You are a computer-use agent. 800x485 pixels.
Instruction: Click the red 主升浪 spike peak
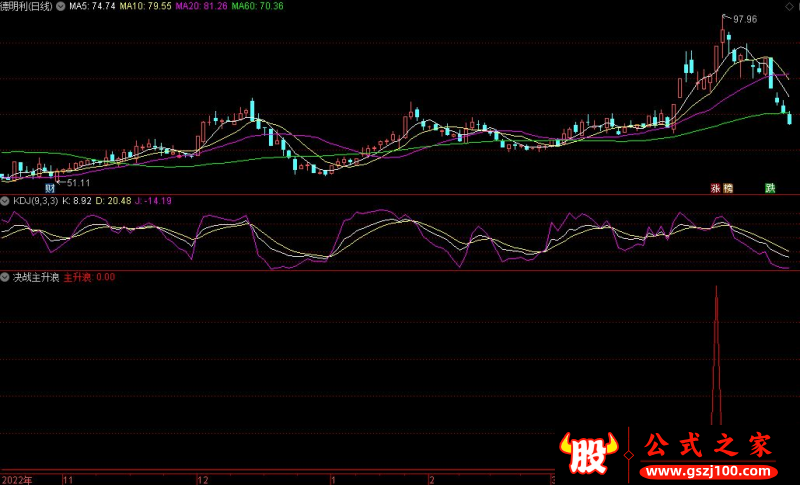point(716,290)
